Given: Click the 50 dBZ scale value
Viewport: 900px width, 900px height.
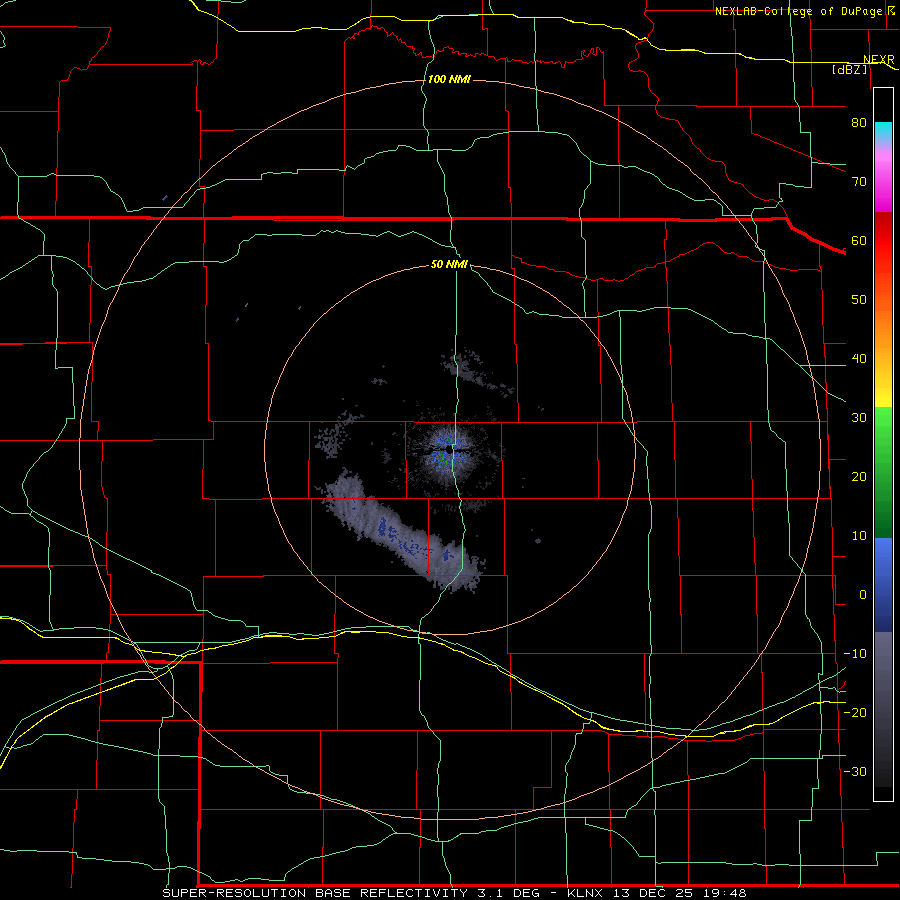Looking at the screenshot, I should tap(859, 300).
